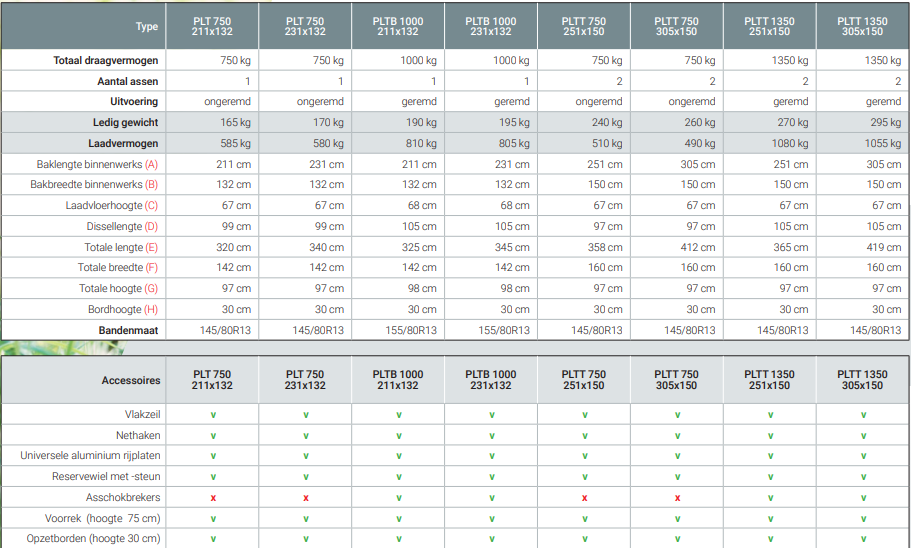Click green check for rijplaten under PLT 750 231x132
The image size is (911, 548).
click(306, 456)
